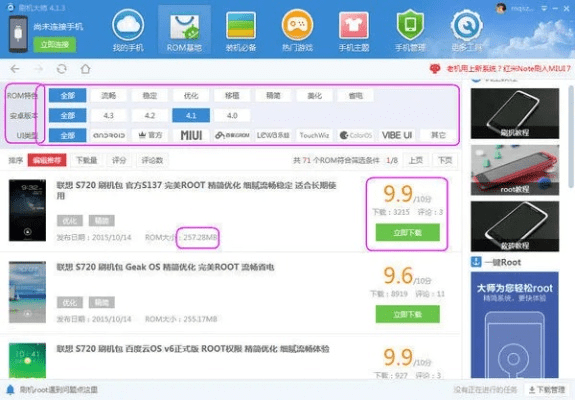The image size is (575, 400).
Task: Filter UI type by 百度云ROM logo
Action: (x=232, y=135)
